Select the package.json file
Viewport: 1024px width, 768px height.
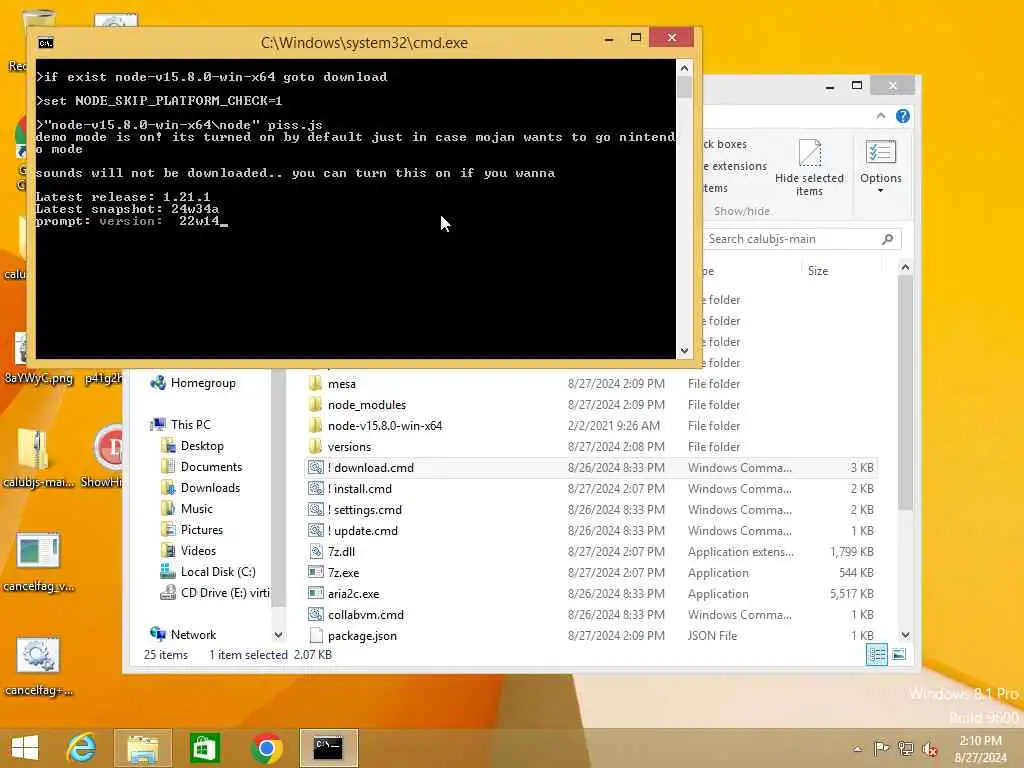point(592,635)
